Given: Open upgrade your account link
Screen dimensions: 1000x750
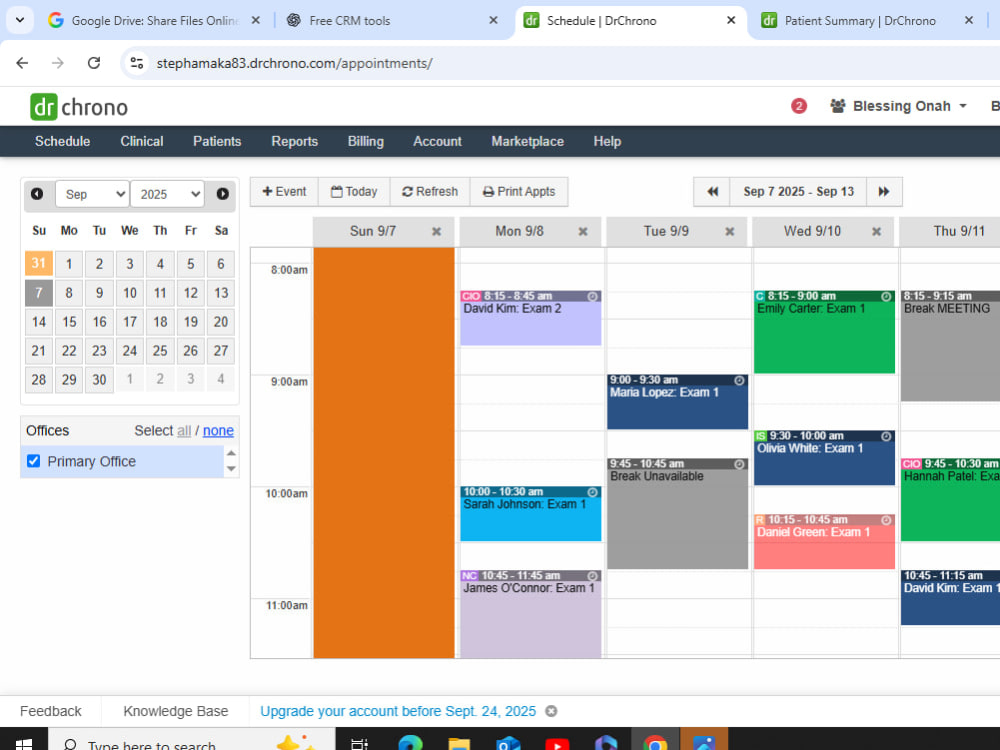Looking at the screenshot, I should (398, 711).
